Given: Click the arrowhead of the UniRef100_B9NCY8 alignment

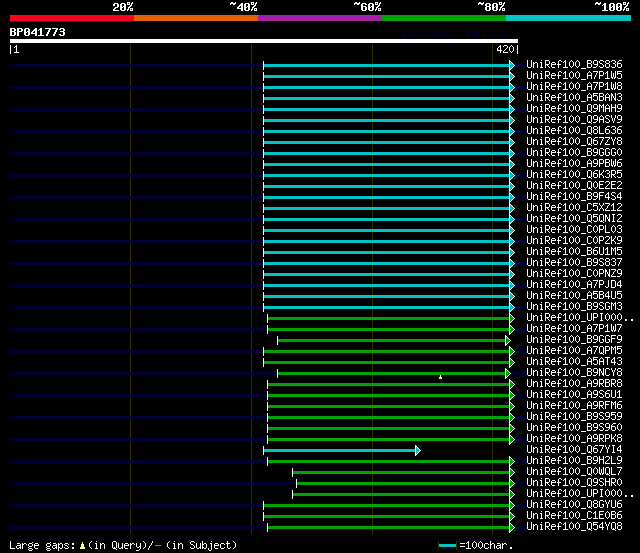Looking at the screenshot, I should pos(508,373).
